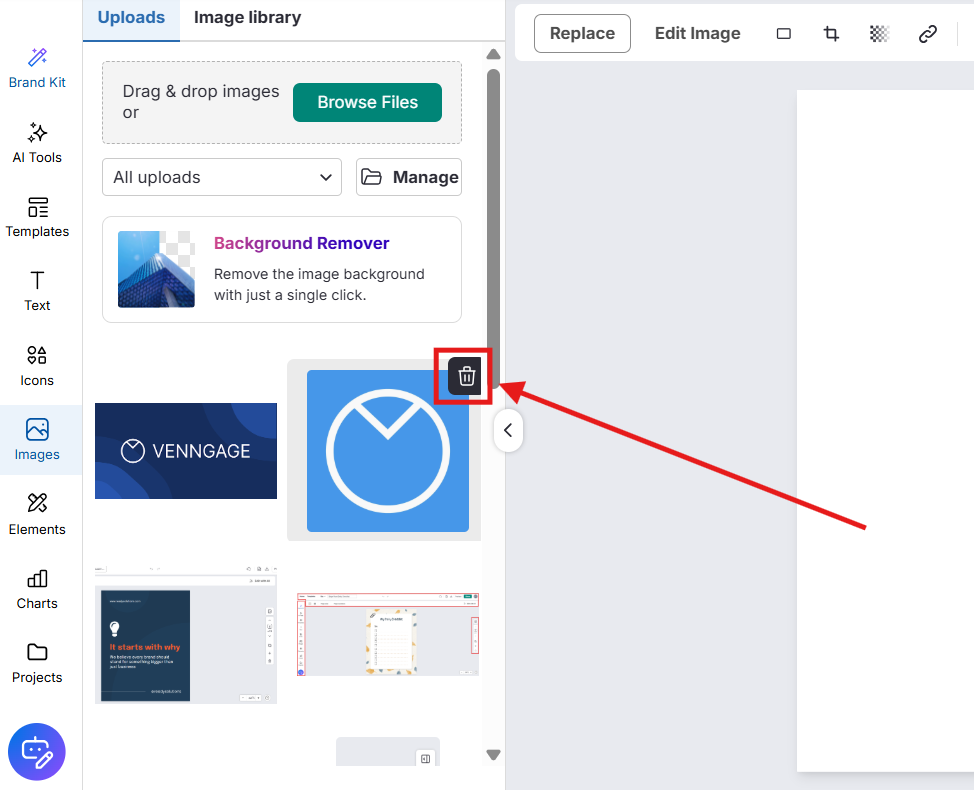
Task: Switch to the Image library tab
Action: click(247, 18)
